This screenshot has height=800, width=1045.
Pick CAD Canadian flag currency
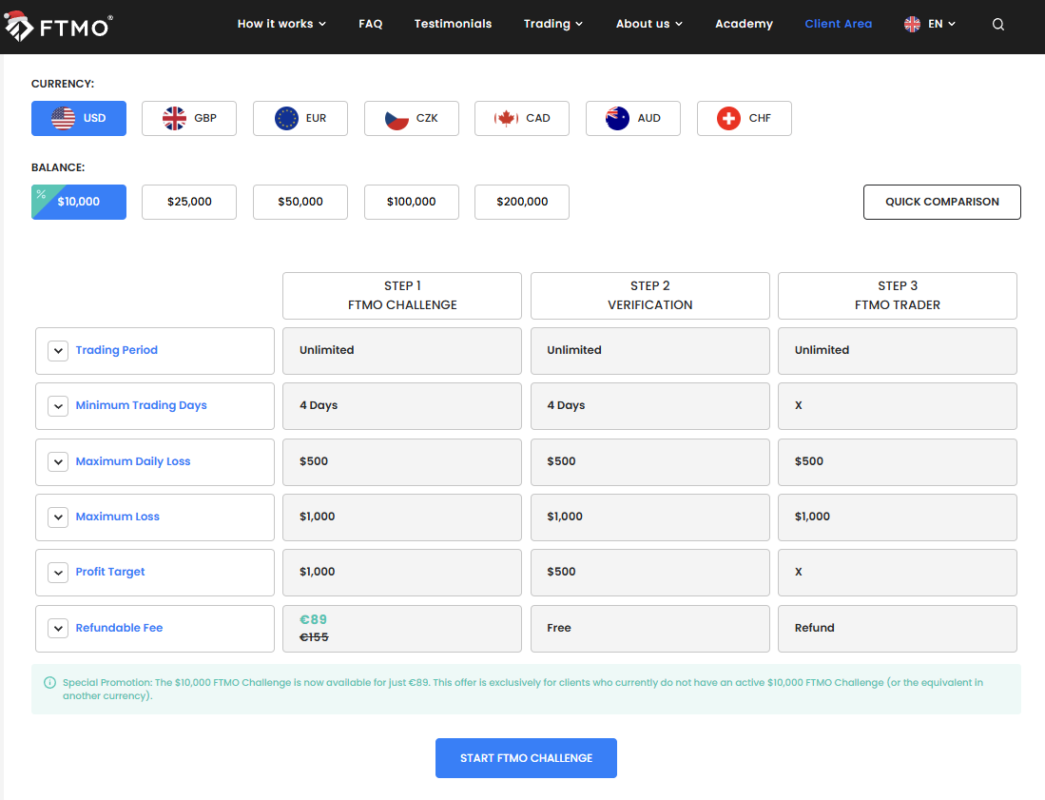coord(522,118)
